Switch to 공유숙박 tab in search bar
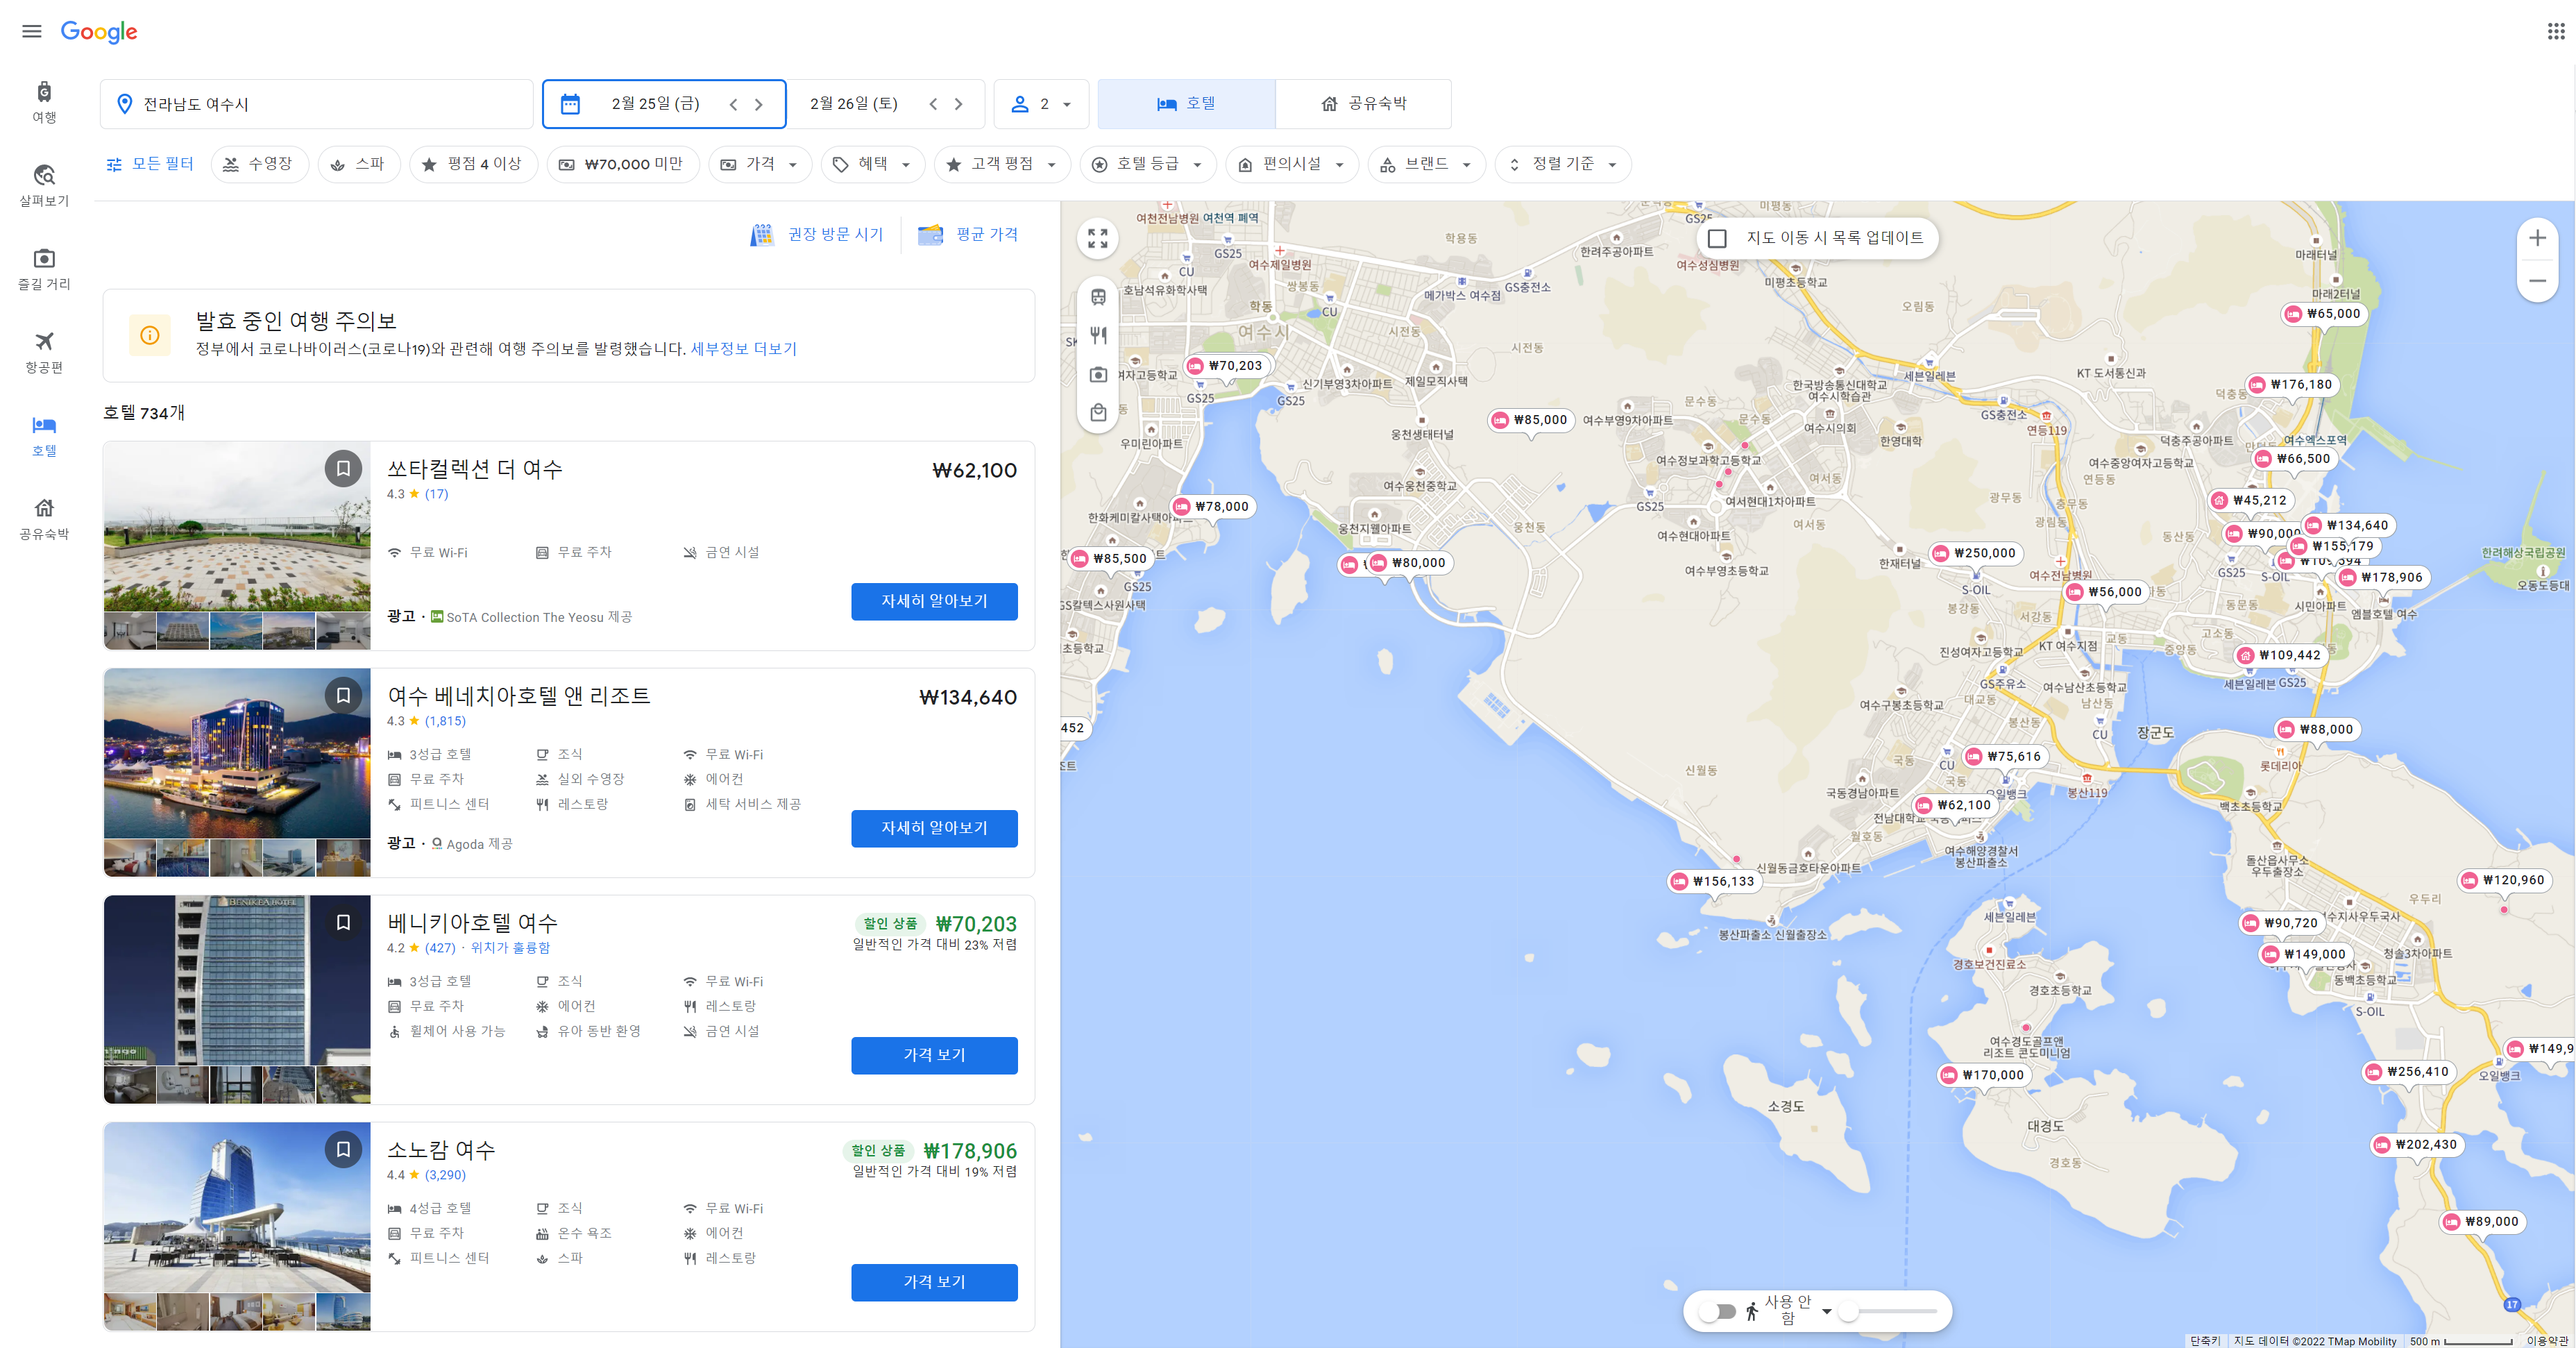The height and width of the screenshot is (1348, 2576). coord(1363,104)
